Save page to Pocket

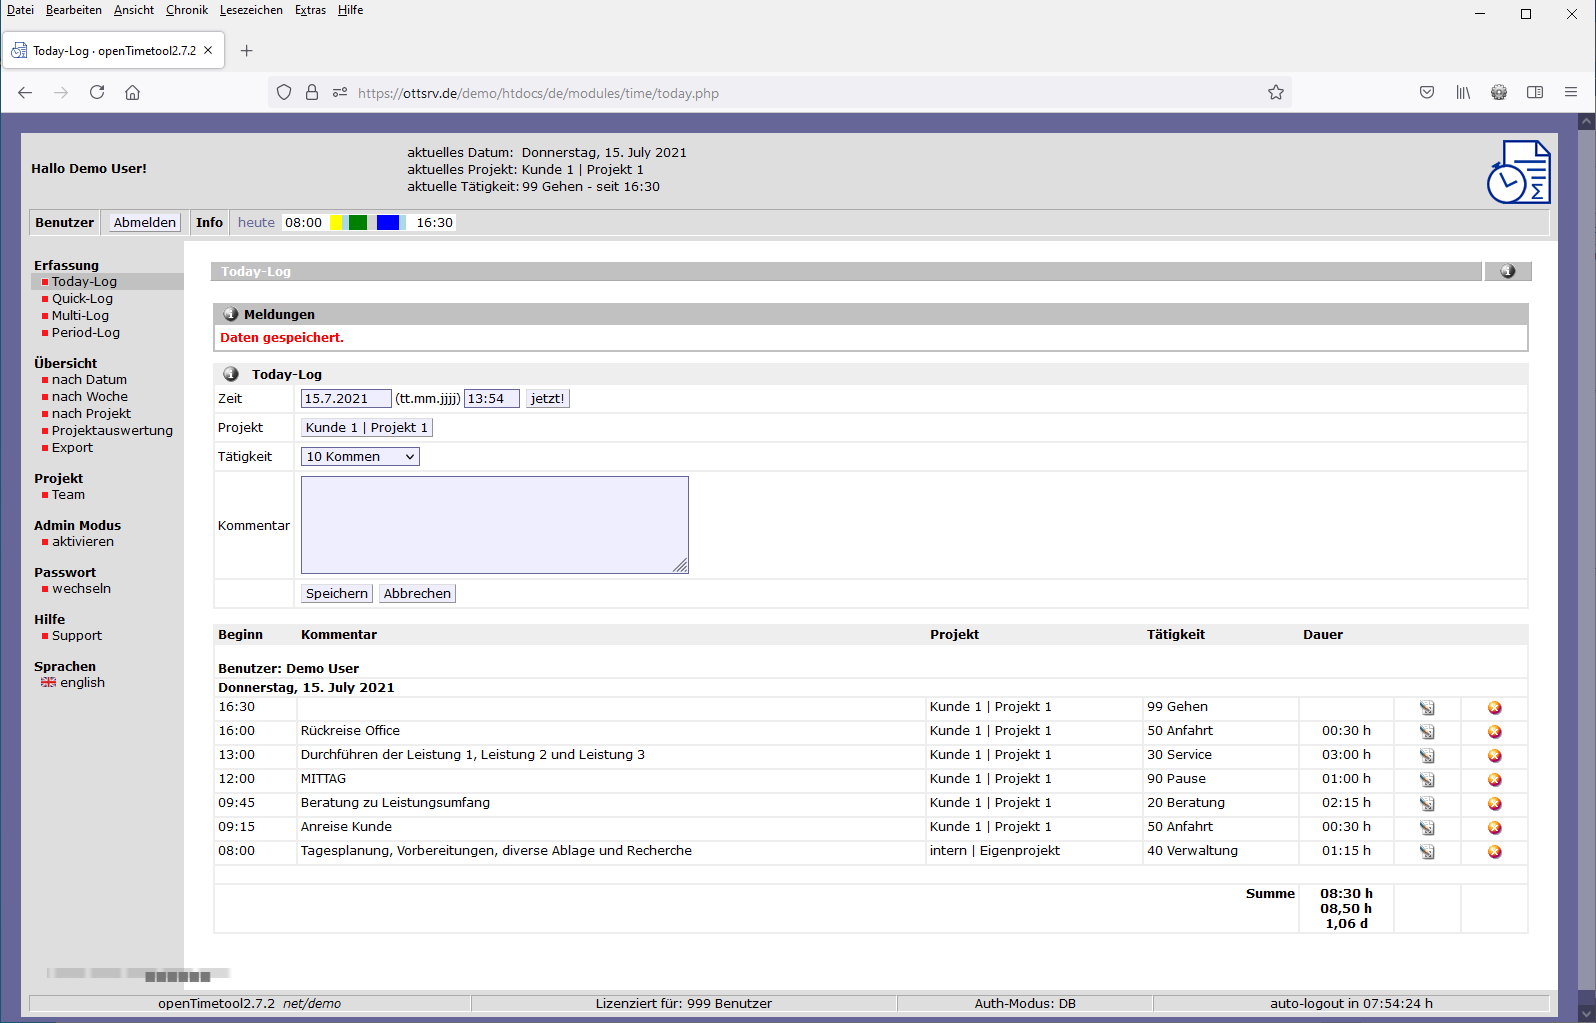(x=1427, y=92)
